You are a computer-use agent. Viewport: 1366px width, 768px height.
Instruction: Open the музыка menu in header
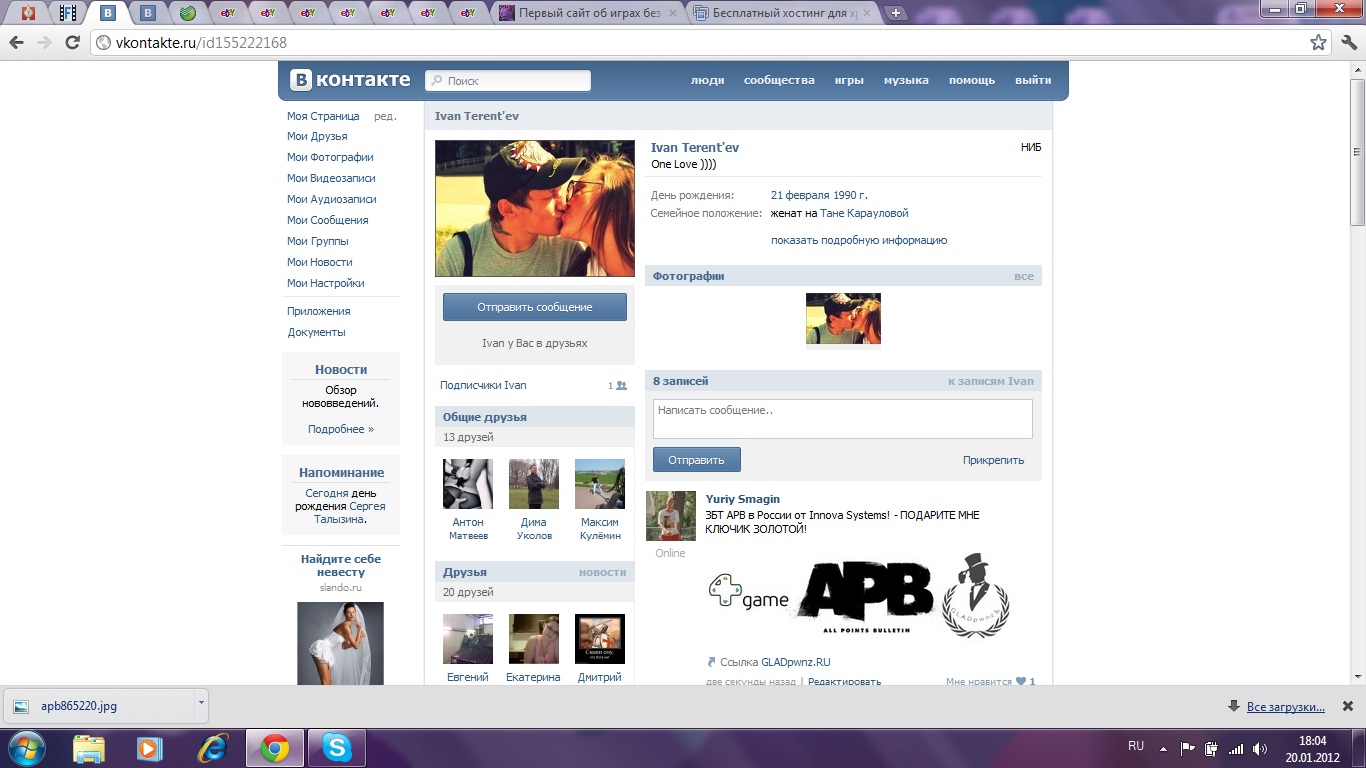pos(906,80)
